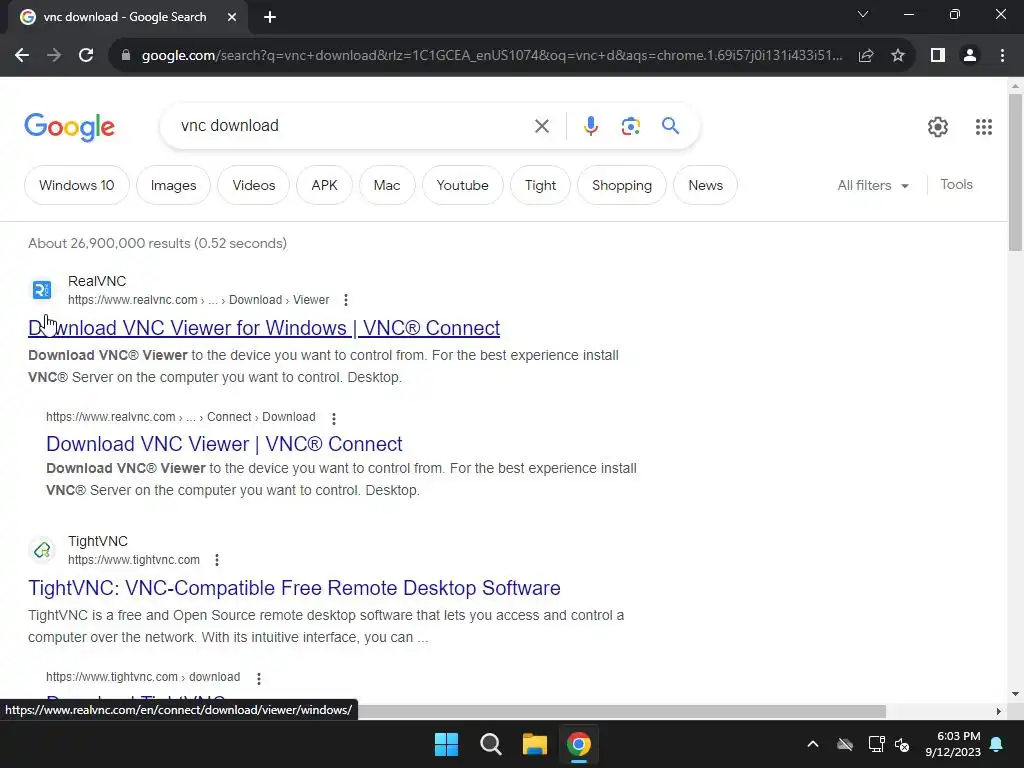Reload the Google search page
1024x768 pixels.
click(x=86, y=56)
